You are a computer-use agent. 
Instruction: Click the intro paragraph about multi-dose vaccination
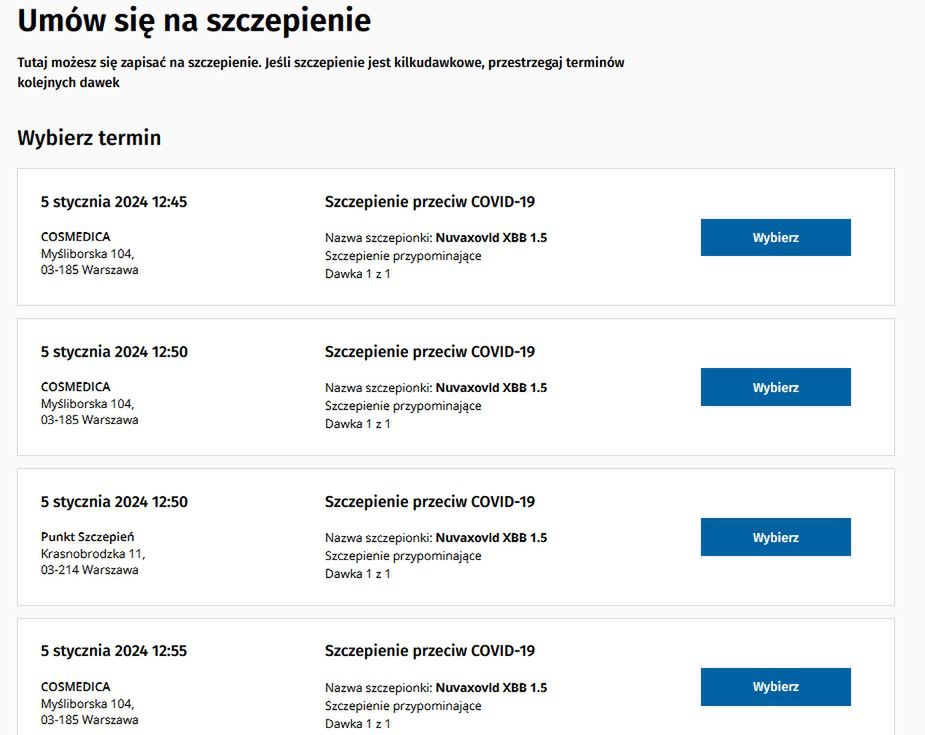tap(320, 72)
